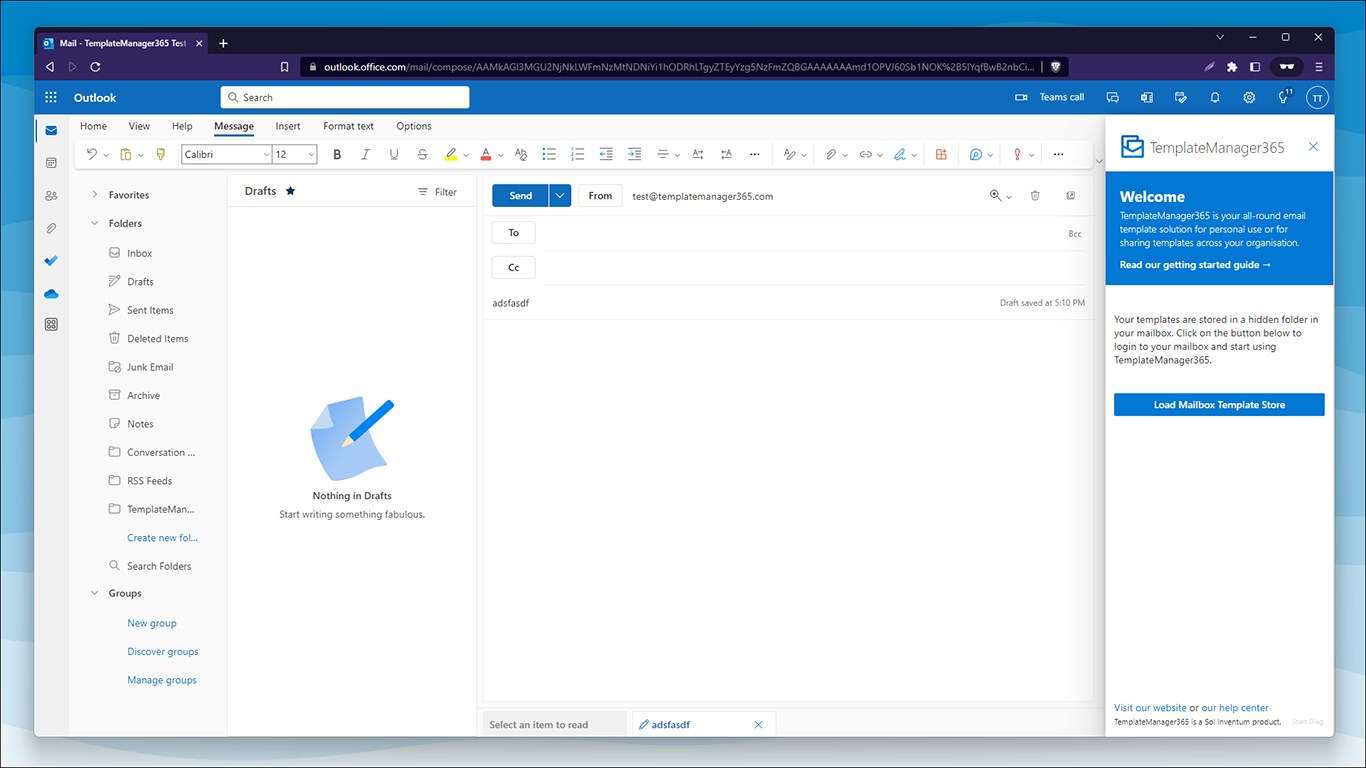Open the Format text tab
This screenshot has height=768, width=1366.
[348, 126]
